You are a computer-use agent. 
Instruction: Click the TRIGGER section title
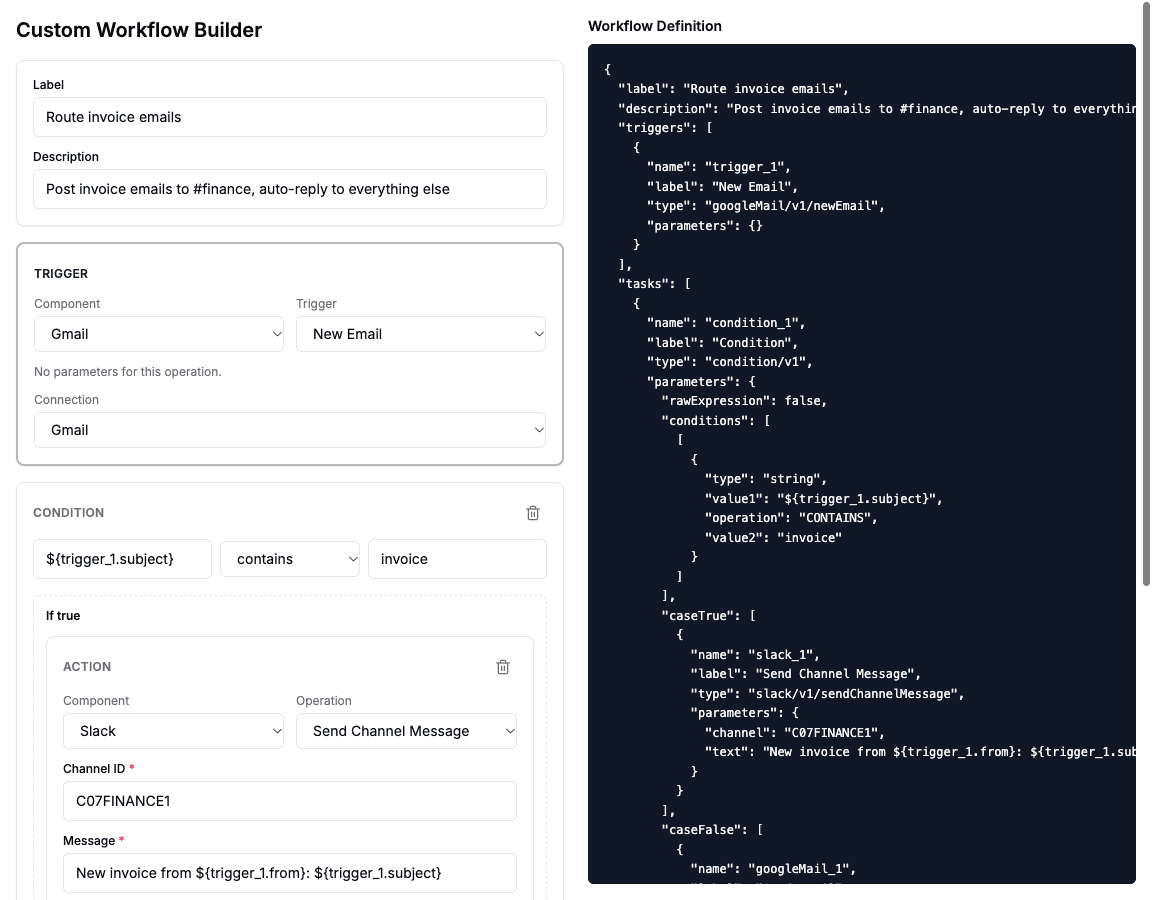[x=61, y=274]
